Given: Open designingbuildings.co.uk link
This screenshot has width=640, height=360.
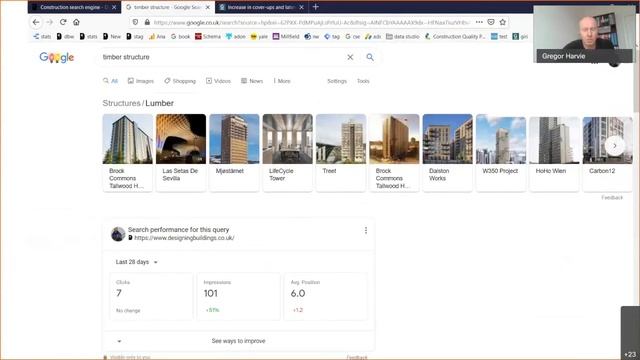Looking at the screenshot, I should tap(184, 238).
